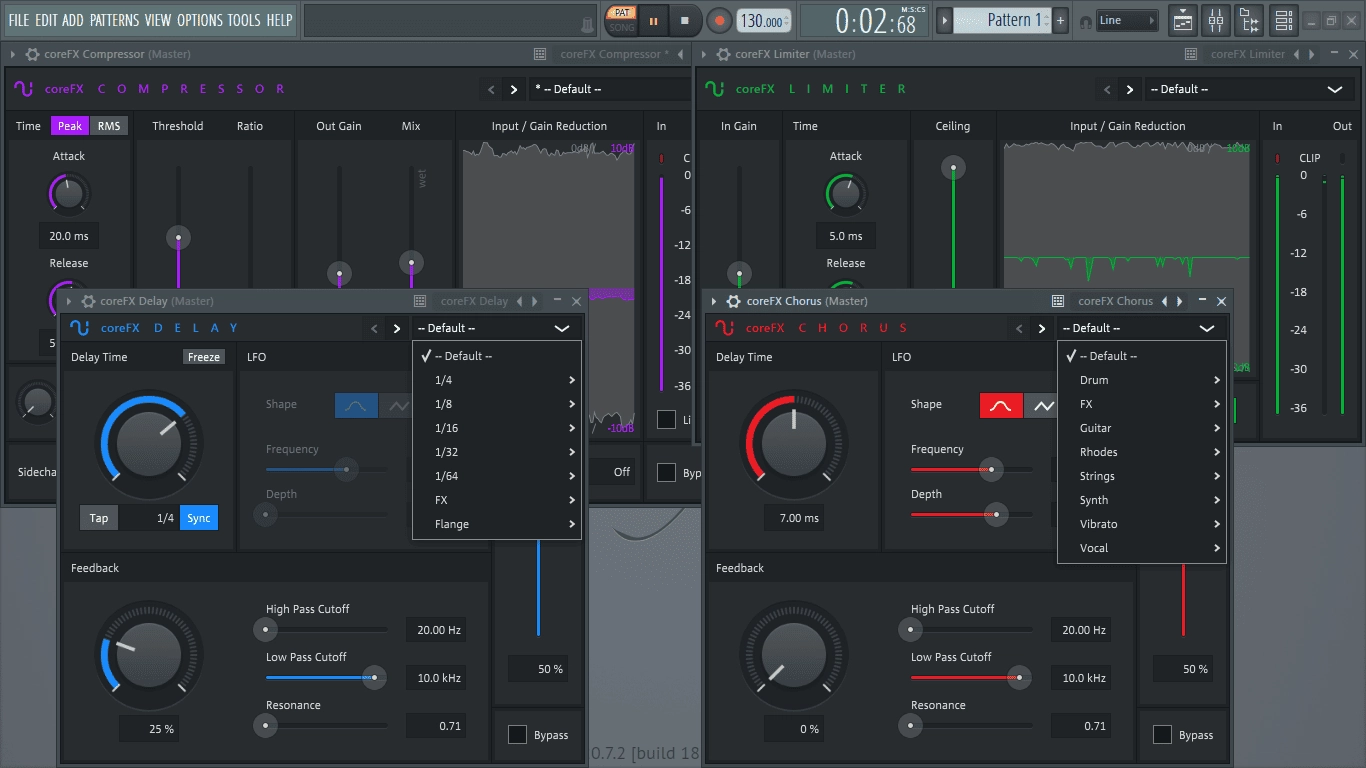Click Compressor next preset arrow
This screenshot has height=768, width=1366.
click(514, 89)
